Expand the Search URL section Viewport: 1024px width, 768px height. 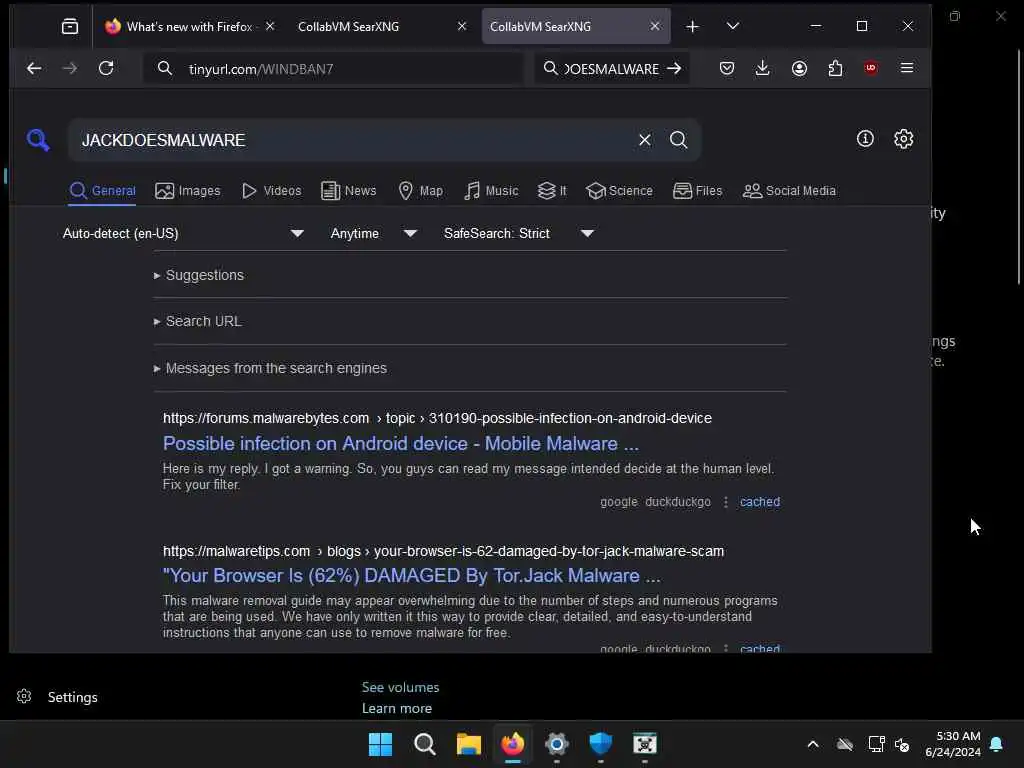(197, 321)
